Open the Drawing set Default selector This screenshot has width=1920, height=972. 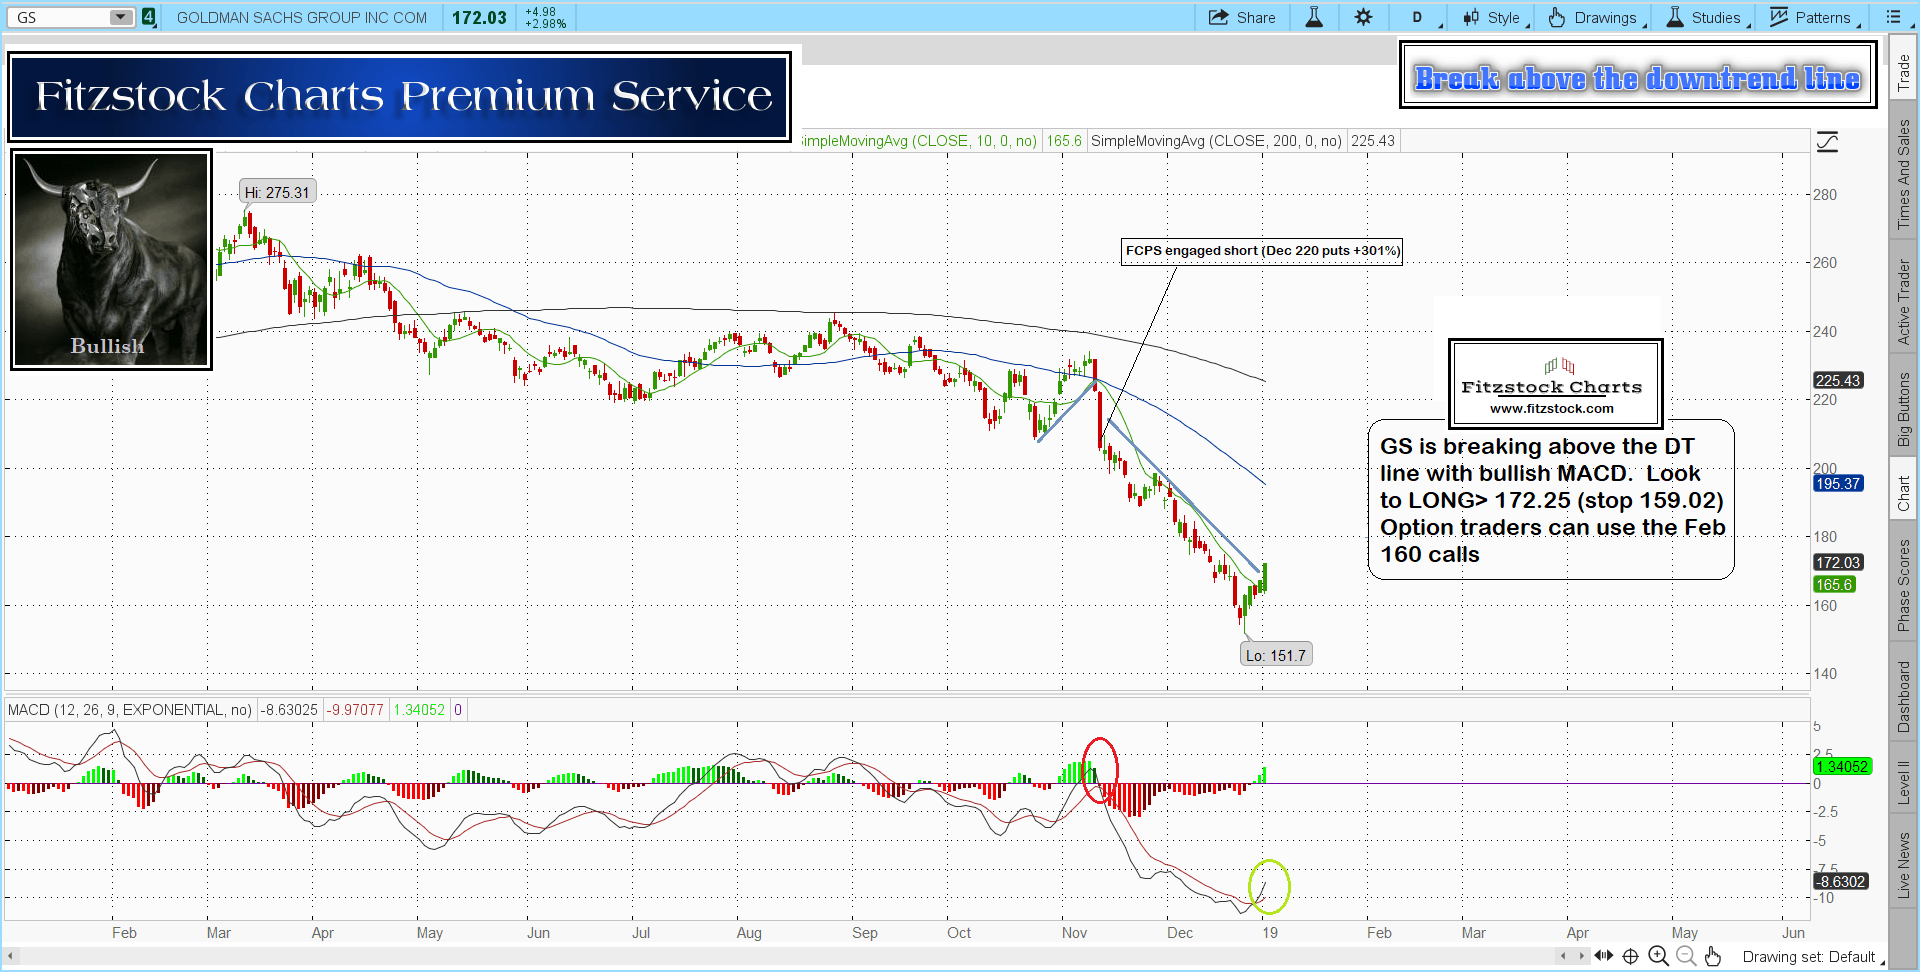click(1812, 957)
